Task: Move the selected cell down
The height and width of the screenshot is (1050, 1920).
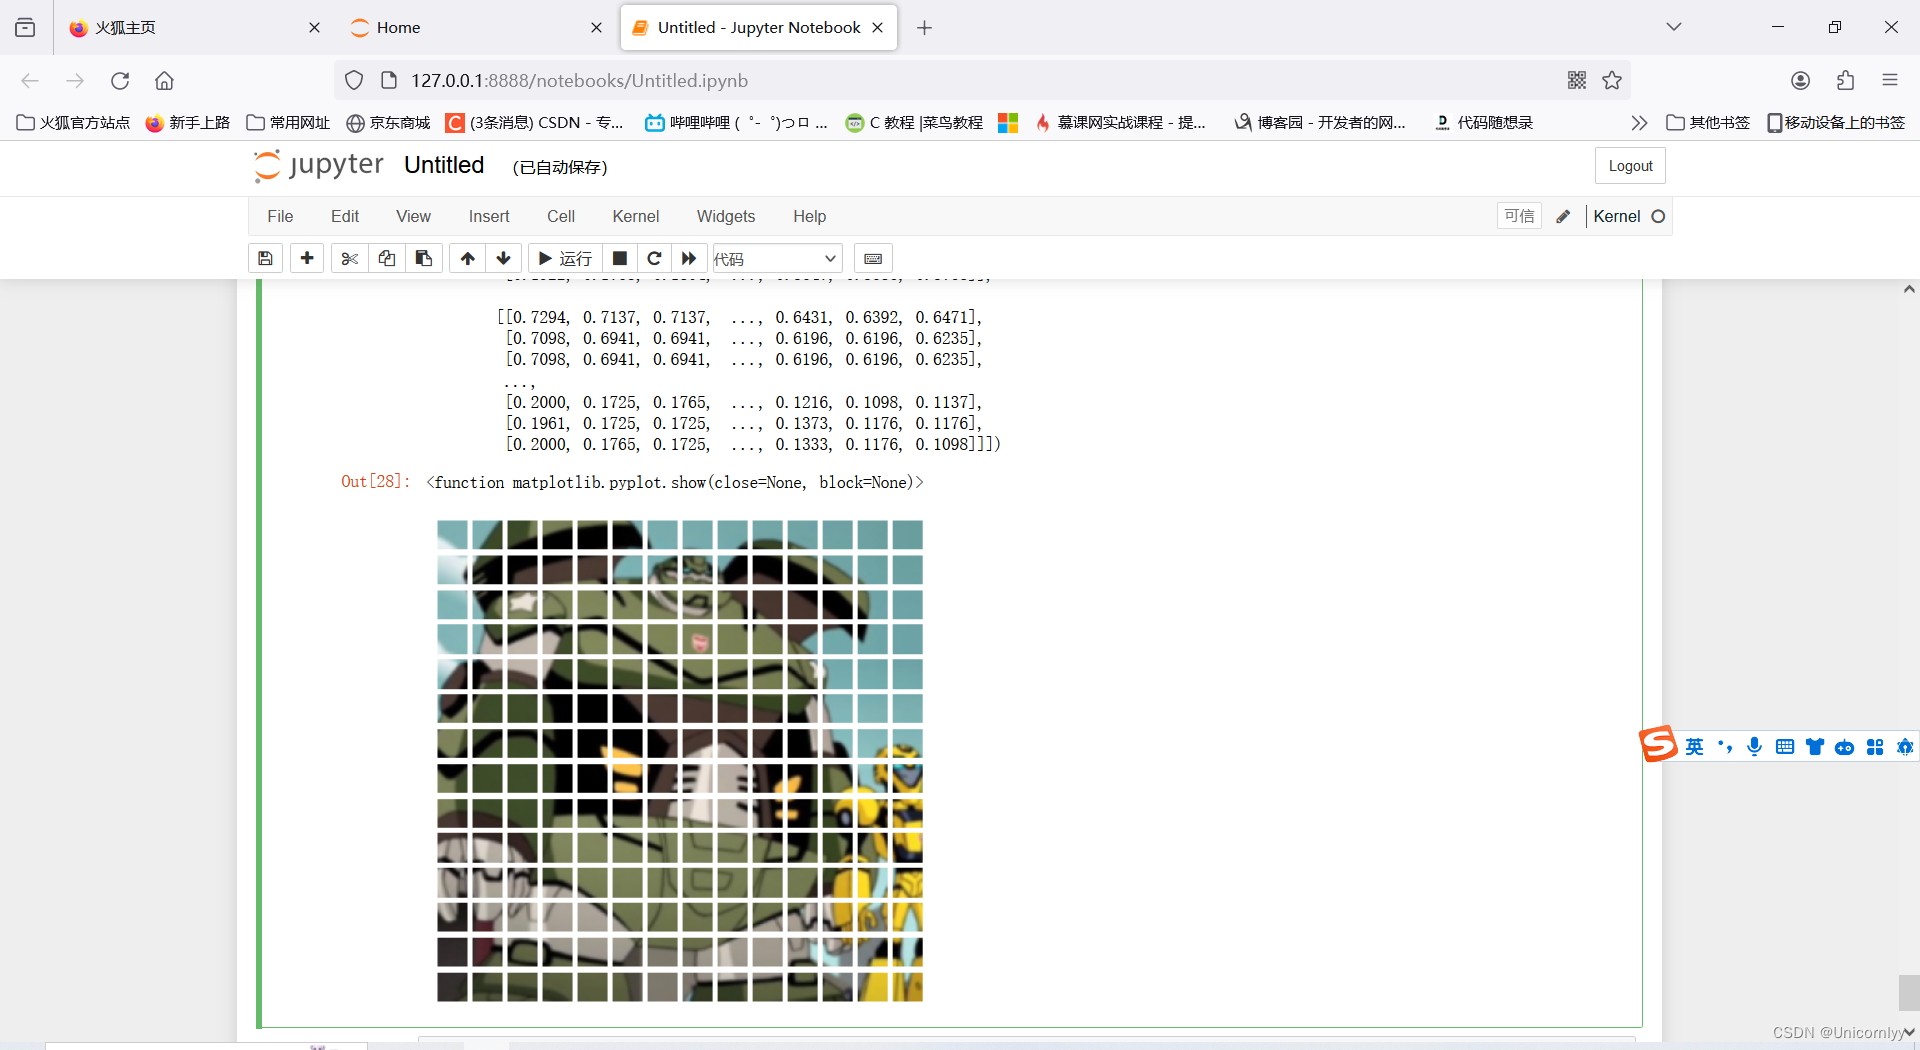Action: pyautogui.click(x=504, y=258)
